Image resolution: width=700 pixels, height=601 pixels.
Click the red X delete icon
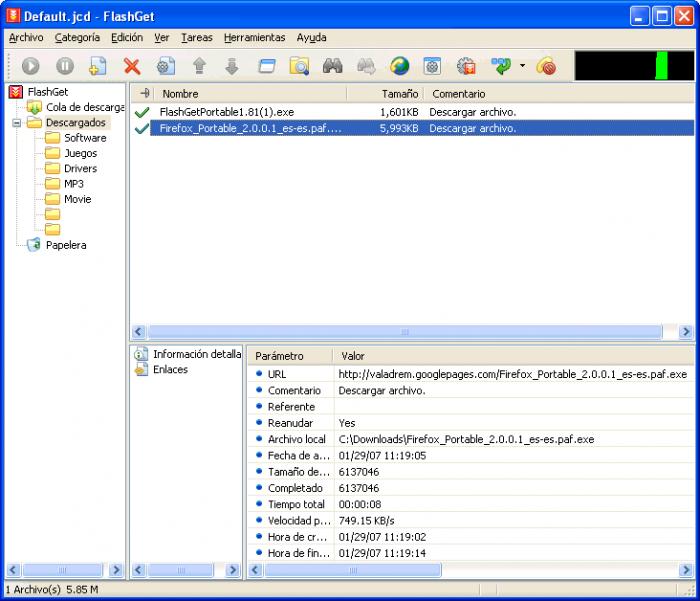[131, 66]
